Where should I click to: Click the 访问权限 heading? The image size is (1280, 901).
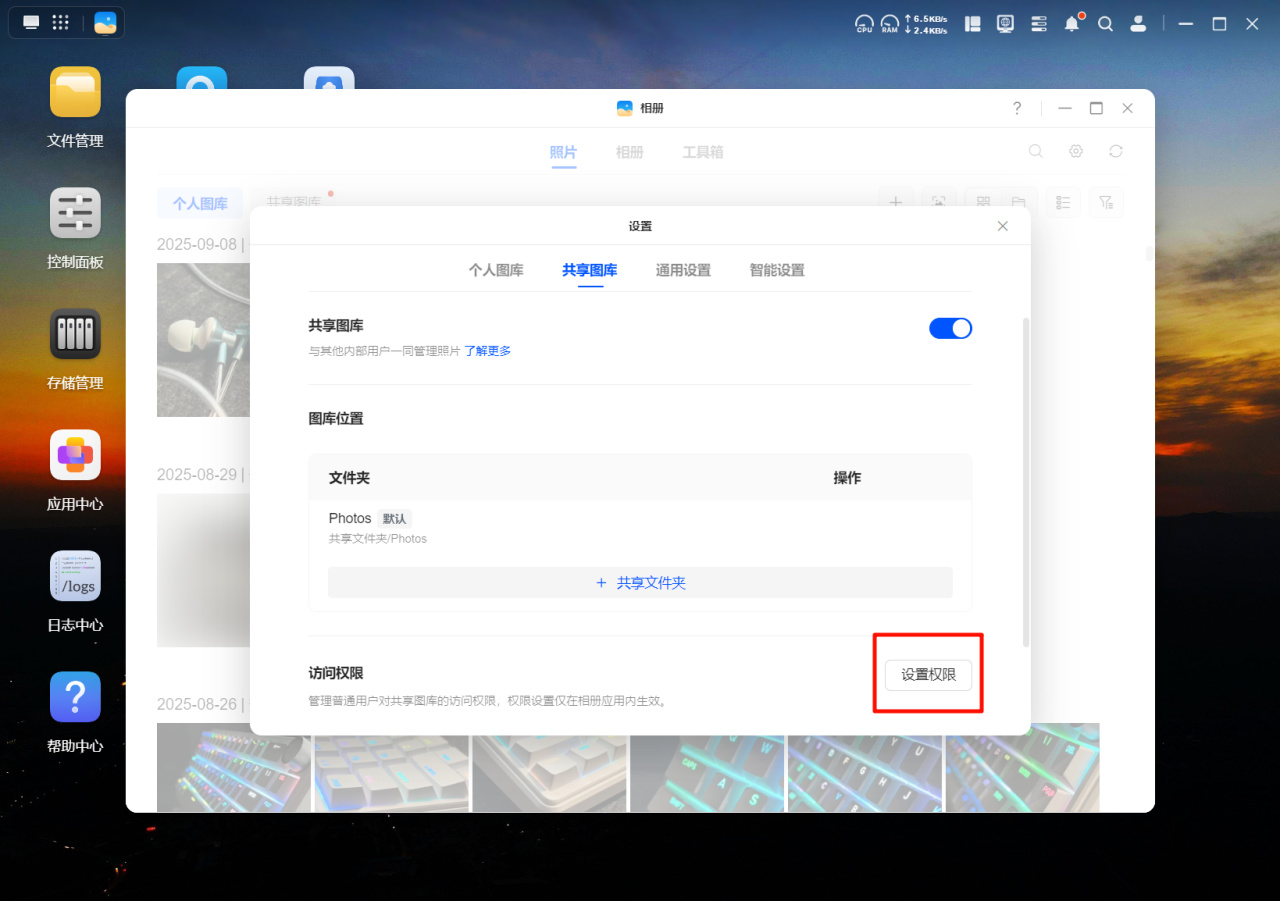[336, 674]
